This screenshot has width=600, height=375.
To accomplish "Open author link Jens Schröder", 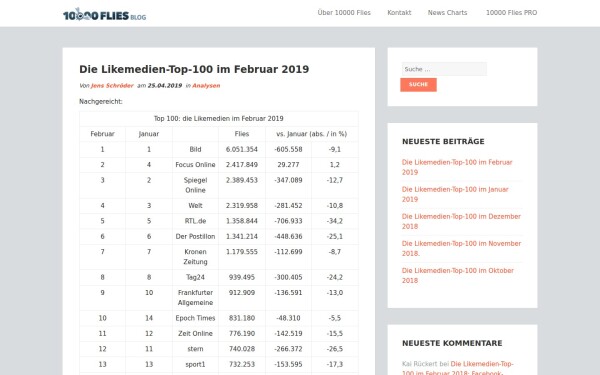I will [x=112, y=86].
